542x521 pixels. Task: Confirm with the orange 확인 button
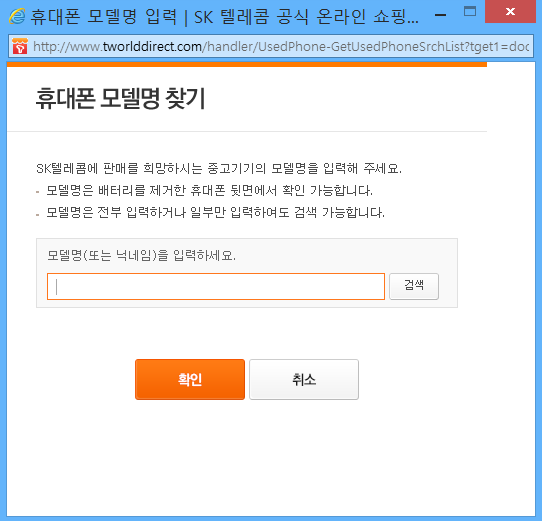(x=190, y=379)
